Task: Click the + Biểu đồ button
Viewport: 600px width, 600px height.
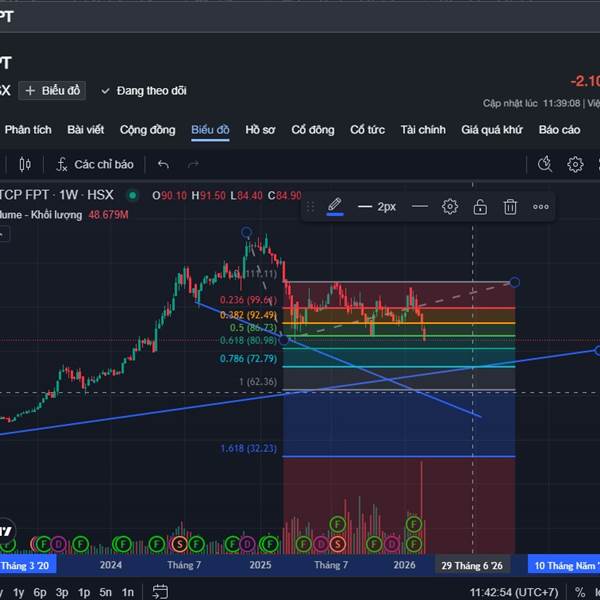Action: point(52,91)
